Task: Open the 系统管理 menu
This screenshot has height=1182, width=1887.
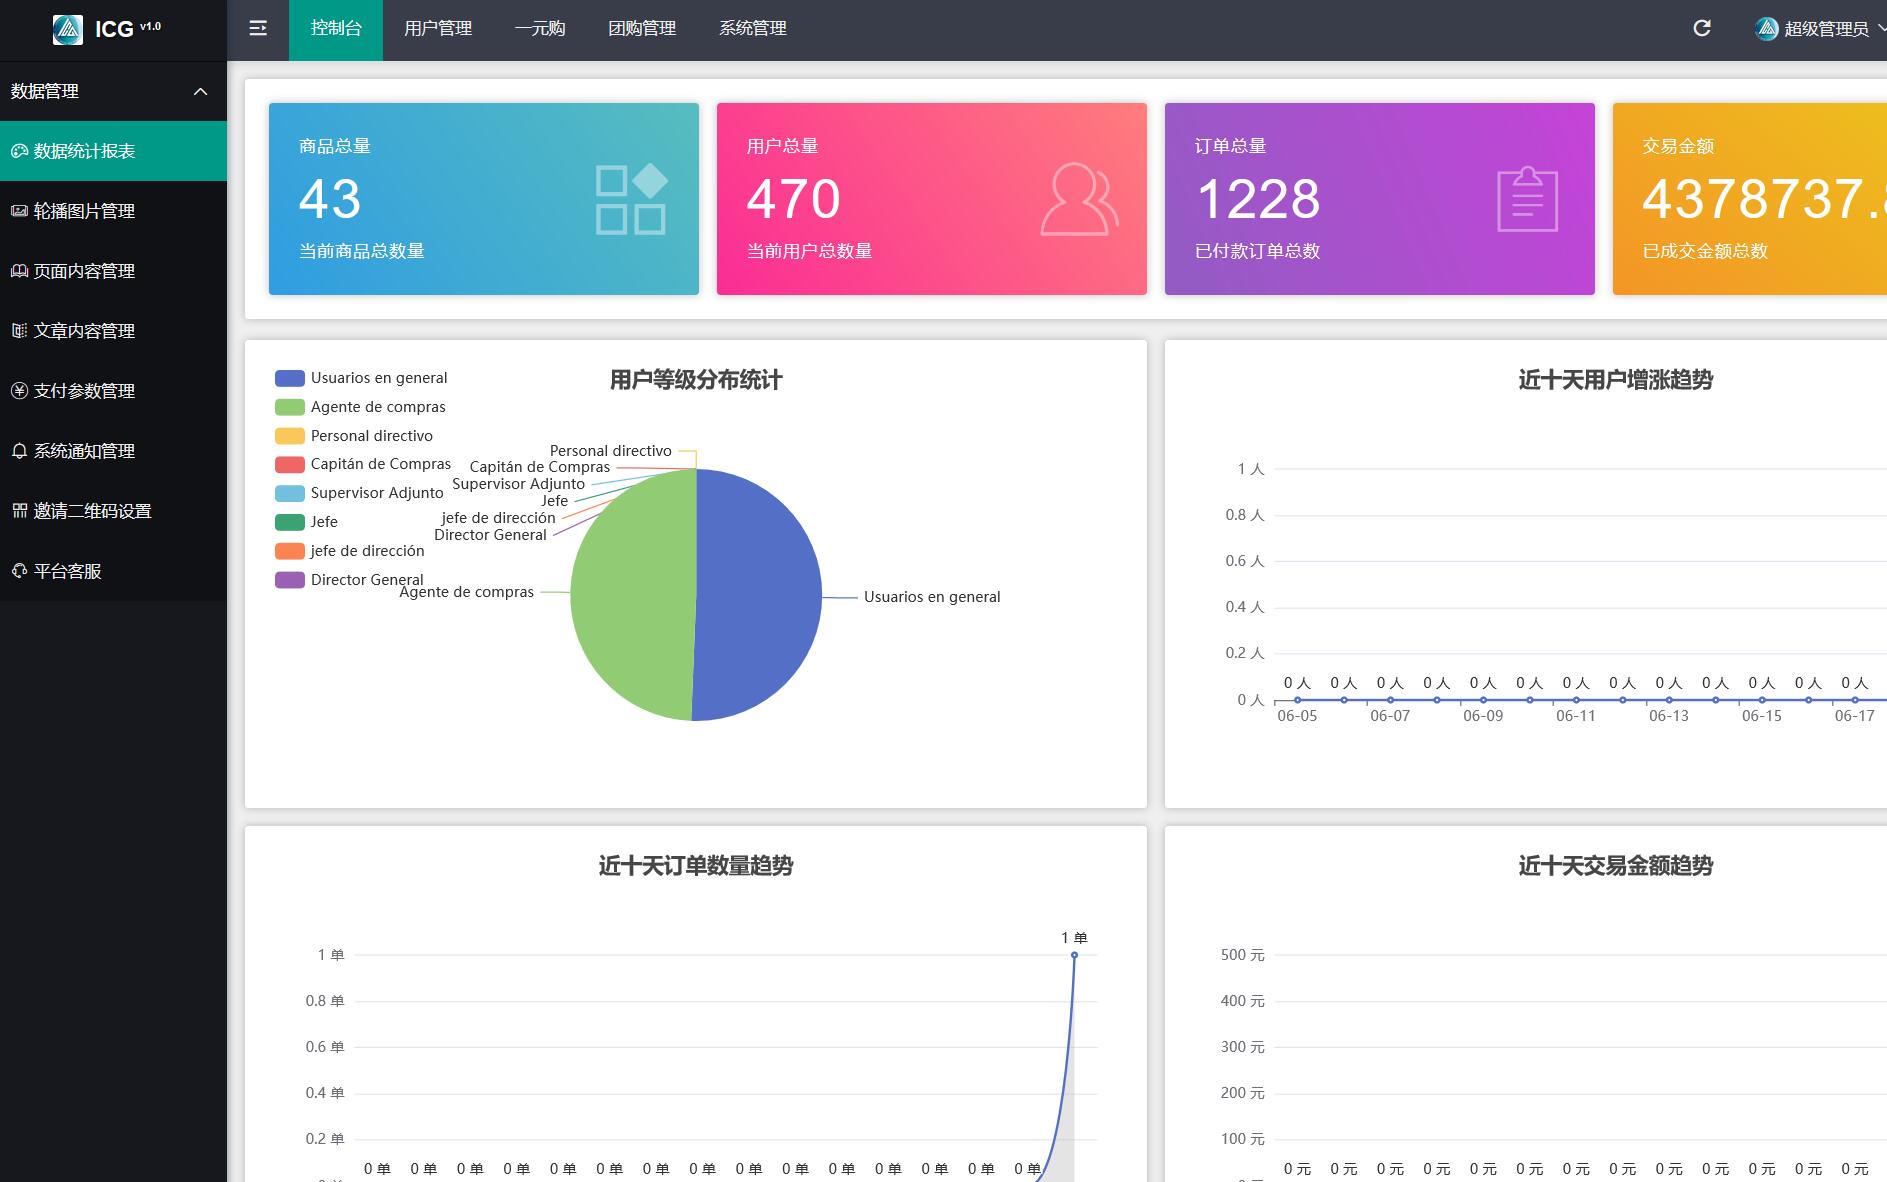Action: coord(753,29)
